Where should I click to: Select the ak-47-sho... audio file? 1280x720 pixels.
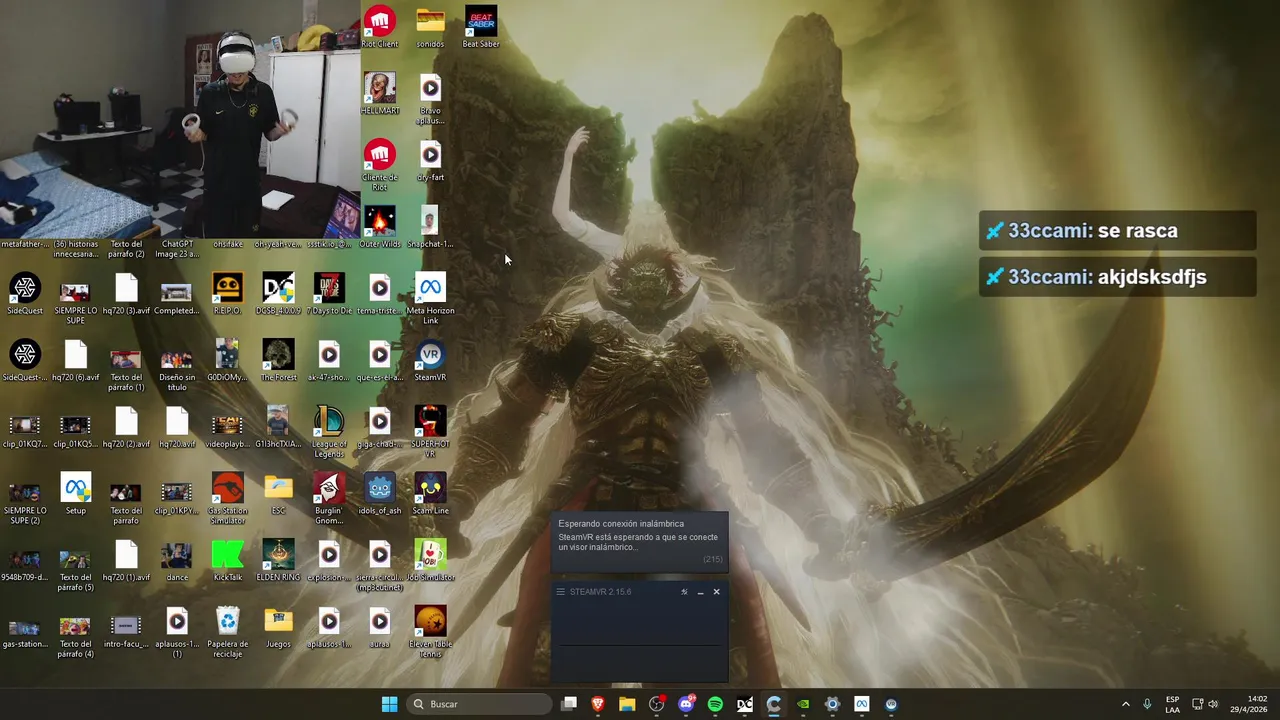click(x=329, y=360)
